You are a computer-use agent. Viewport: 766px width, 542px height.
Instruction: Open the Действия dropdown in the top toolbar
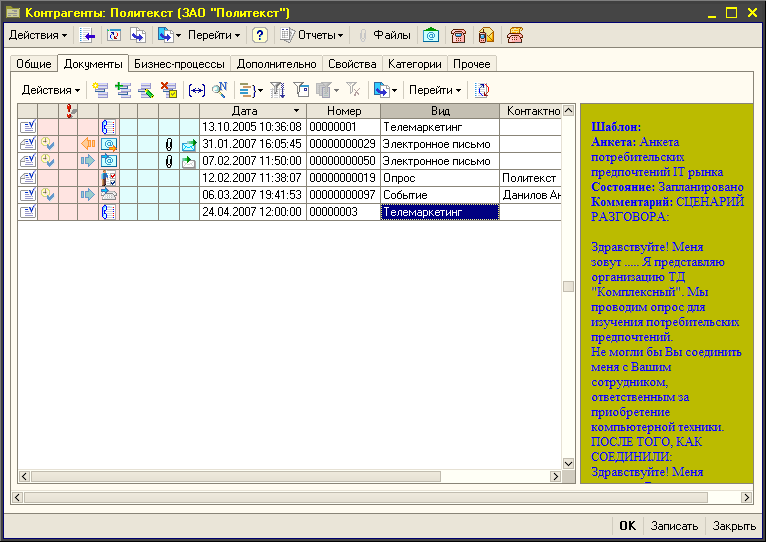coord(38,35)
